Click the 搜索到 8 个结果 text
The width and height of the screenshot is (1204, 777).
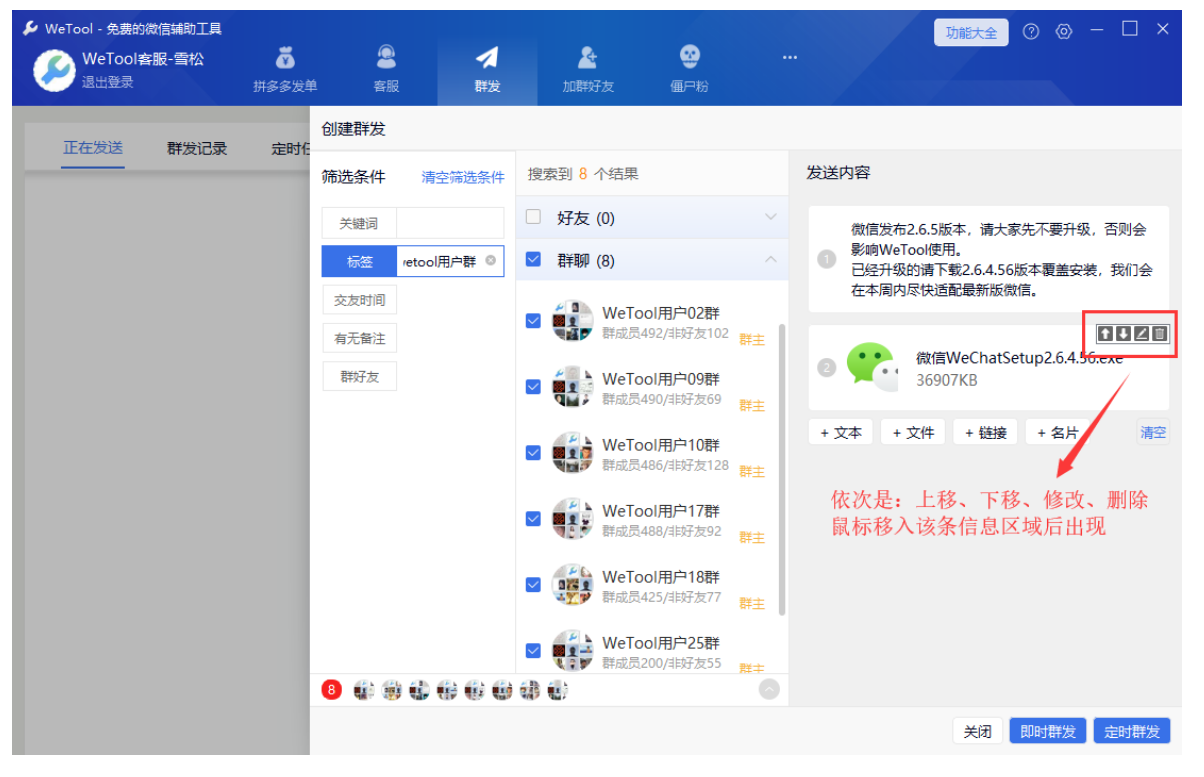pyautogui.click(x=583, y=174)
